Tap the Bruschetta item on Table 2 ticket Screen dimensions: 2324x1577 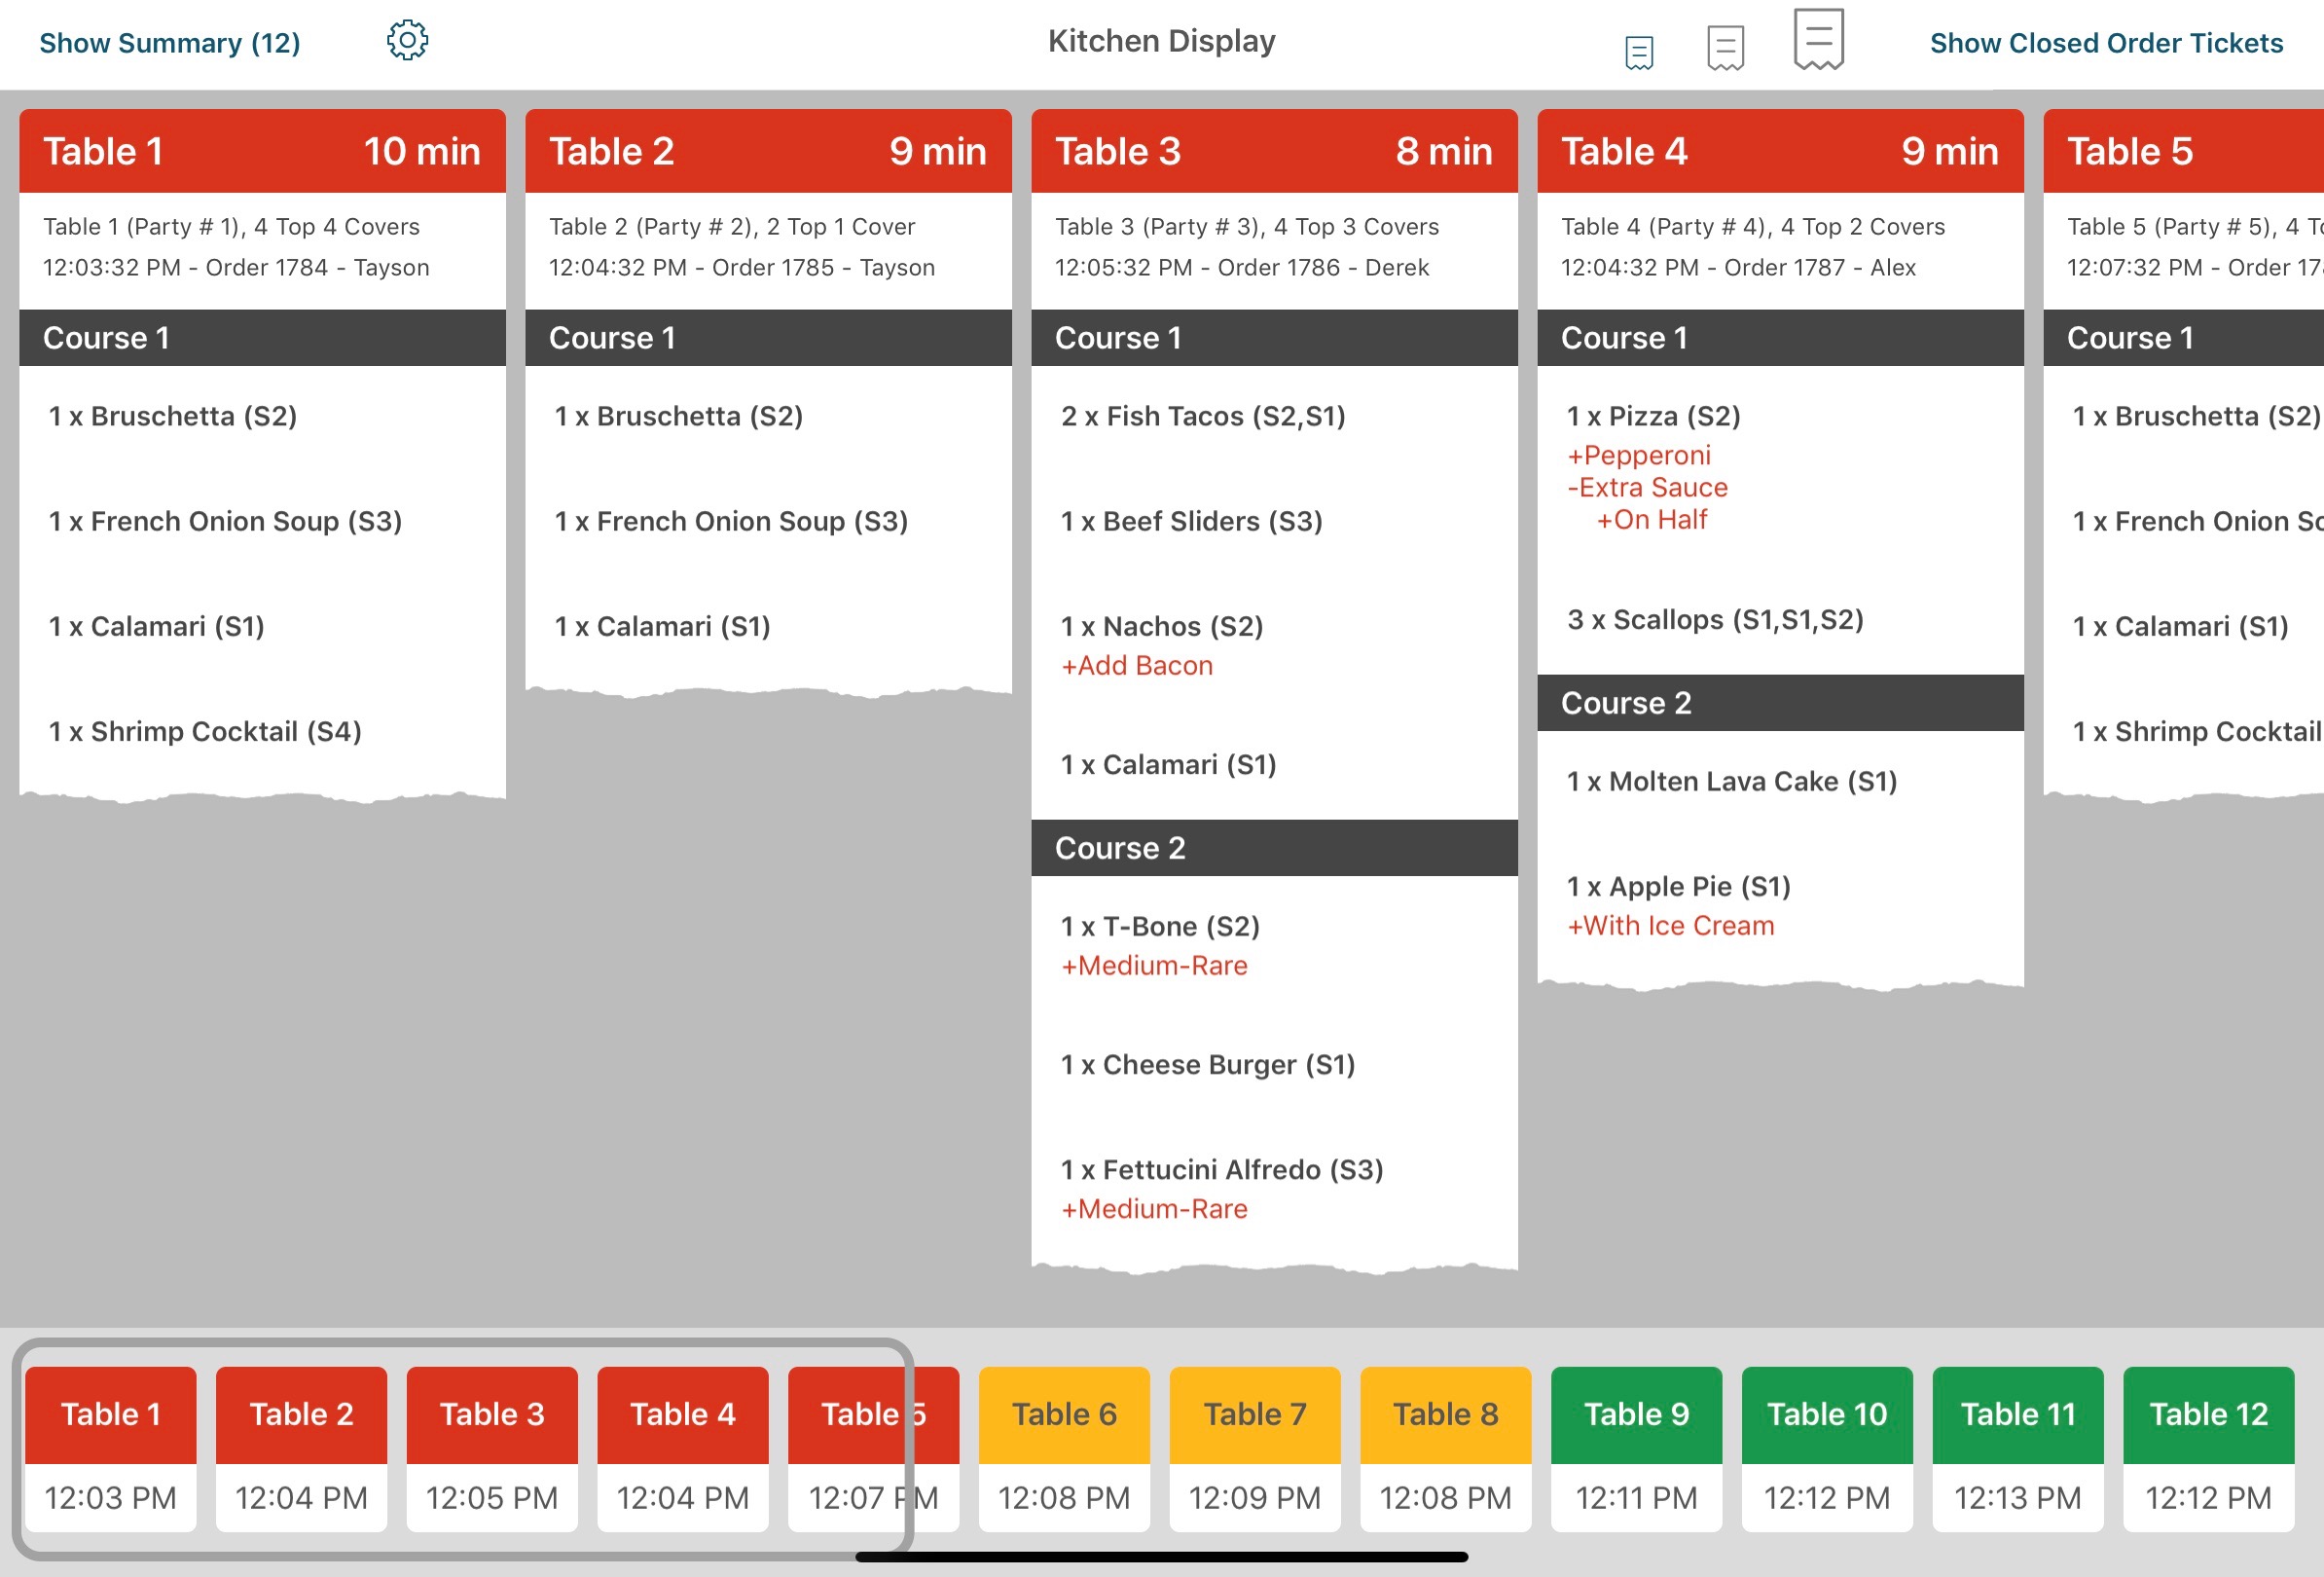coord(678,416)
